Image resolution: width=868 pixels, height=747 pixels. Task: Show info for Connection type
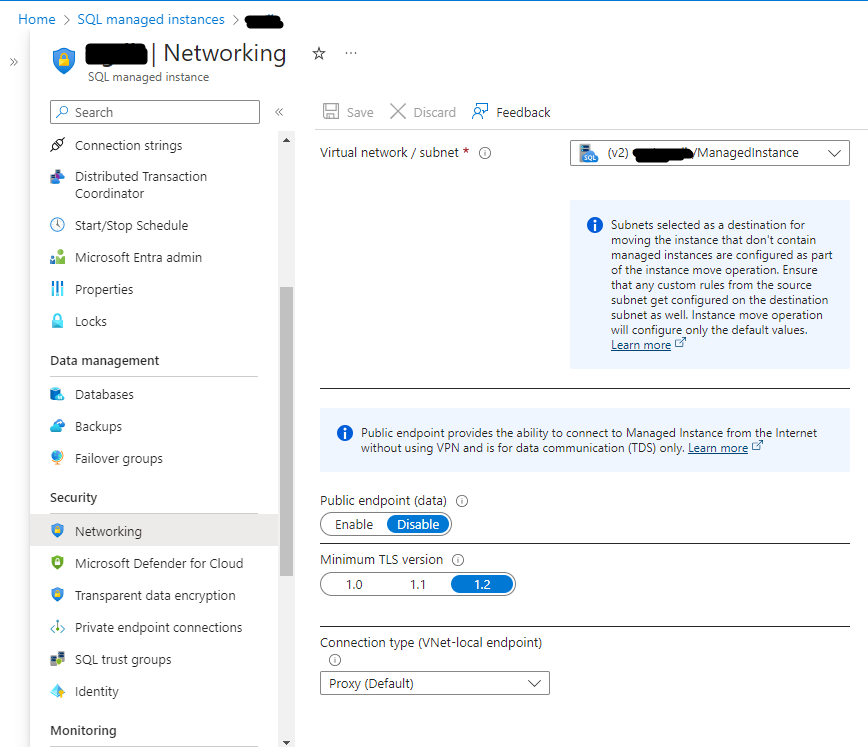(335, 660)
